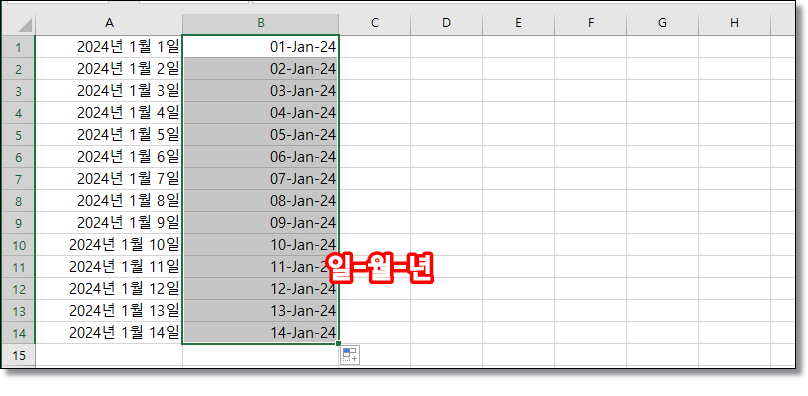Image resolution: width=808 pixels, height=396 pixels.
Task: Click cell containing 2024년 1월 2일
Action: [x=109, y=69]
